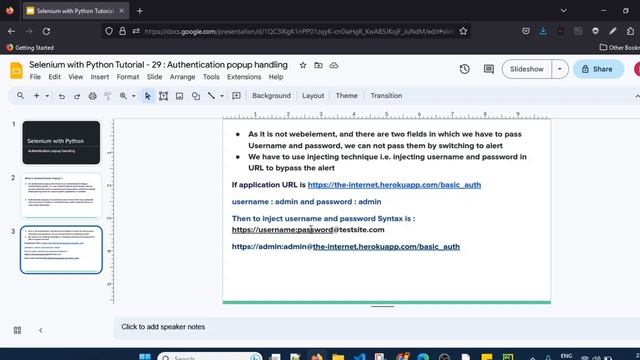Undo the last action
Image resolution: width=640 pixels, height=360 pixels.
tap(62, 96)
